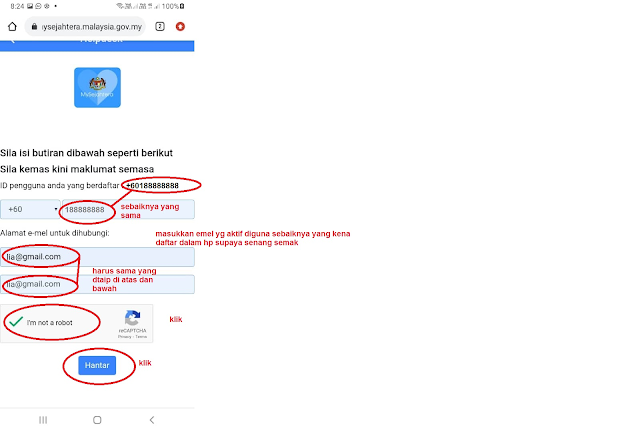Image resolution: width=640 pixels, height=432 pixels.
Task: Tap the red upload notification icon
Action: [180, 27]
